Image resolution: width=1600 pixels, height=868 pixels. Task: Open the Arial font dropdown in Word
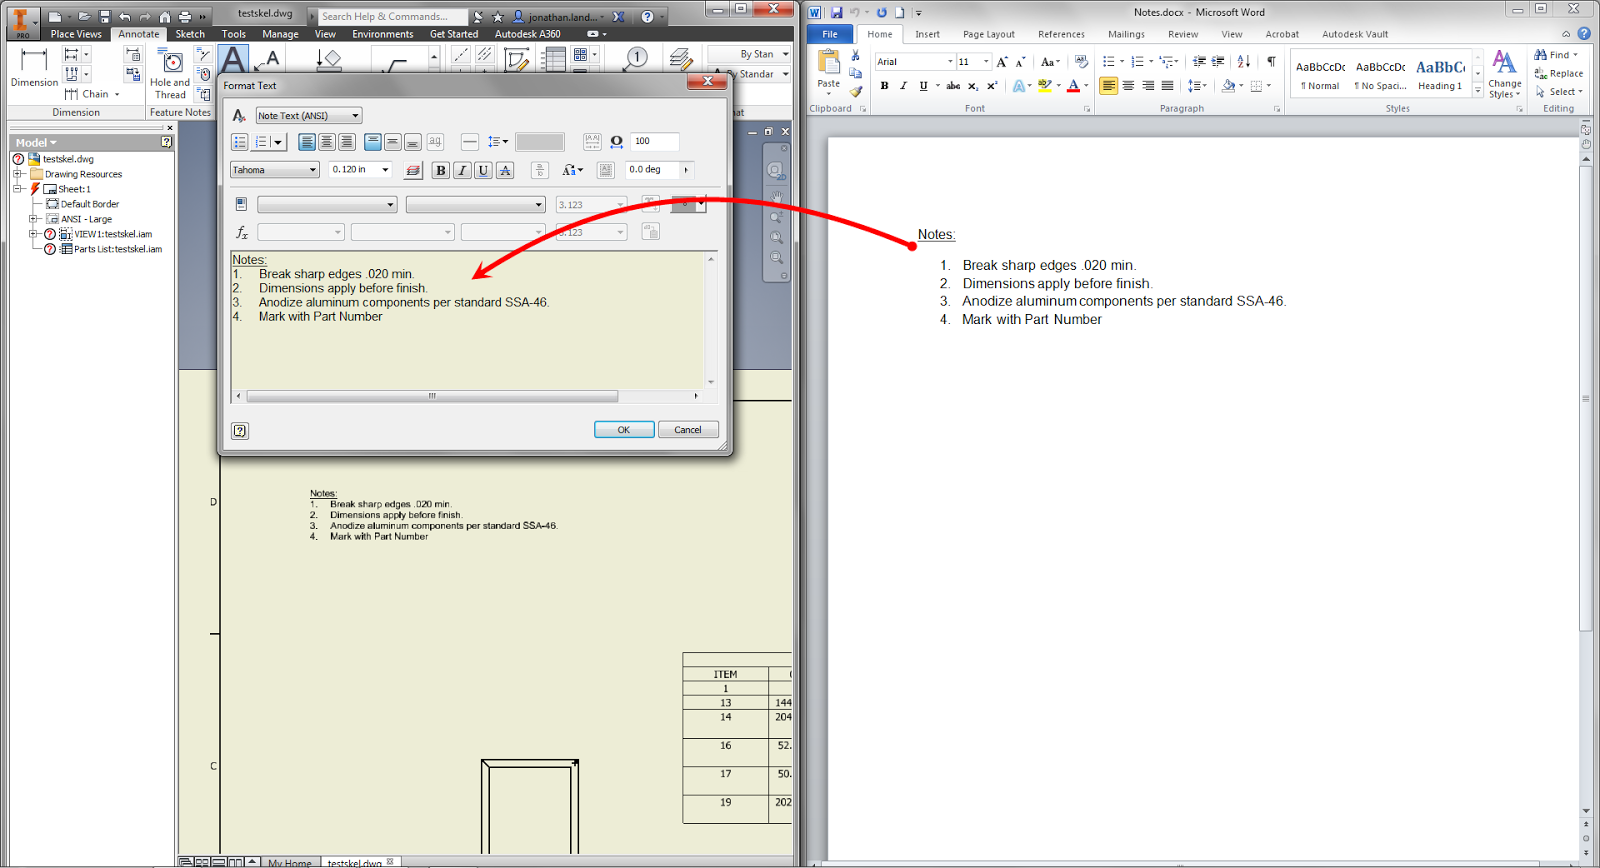pos(950,62)
